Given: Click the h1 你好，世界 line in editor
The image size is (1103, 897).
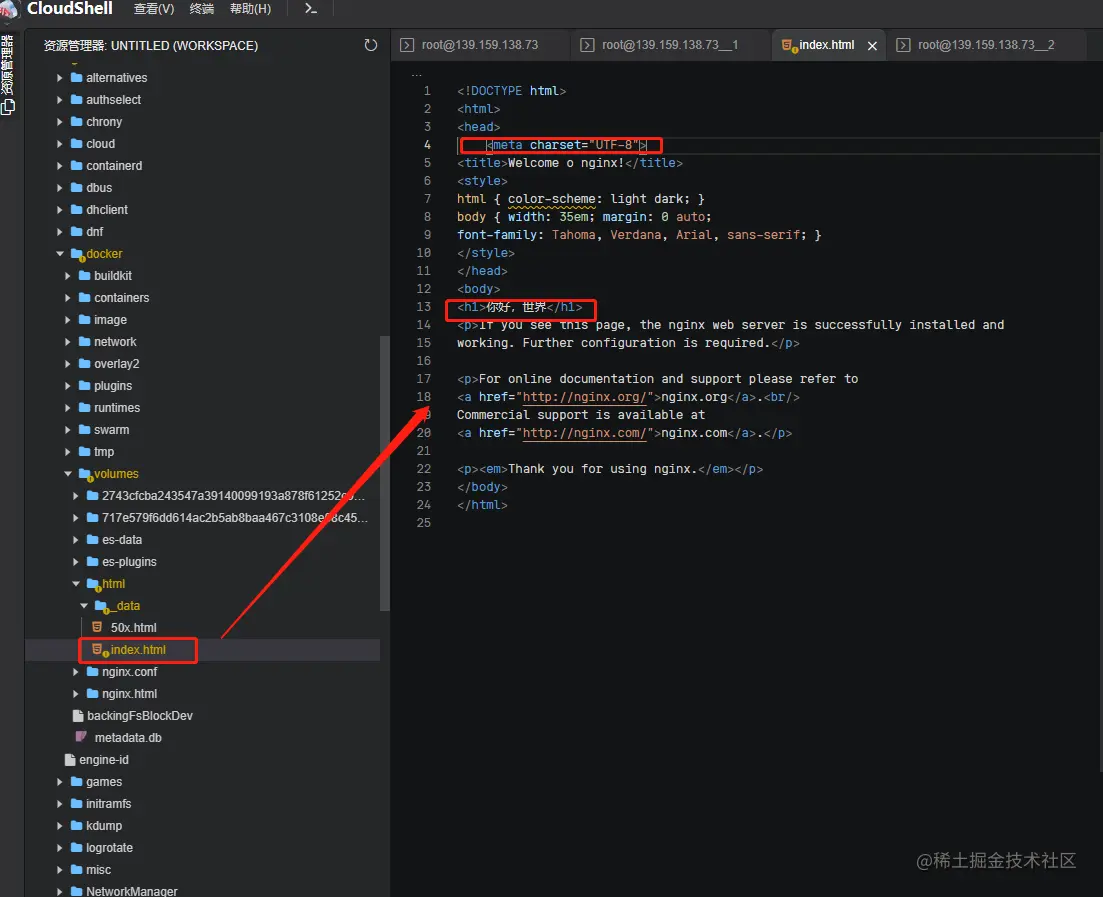Looking at the screenshot, I should (x=520, y=307).
